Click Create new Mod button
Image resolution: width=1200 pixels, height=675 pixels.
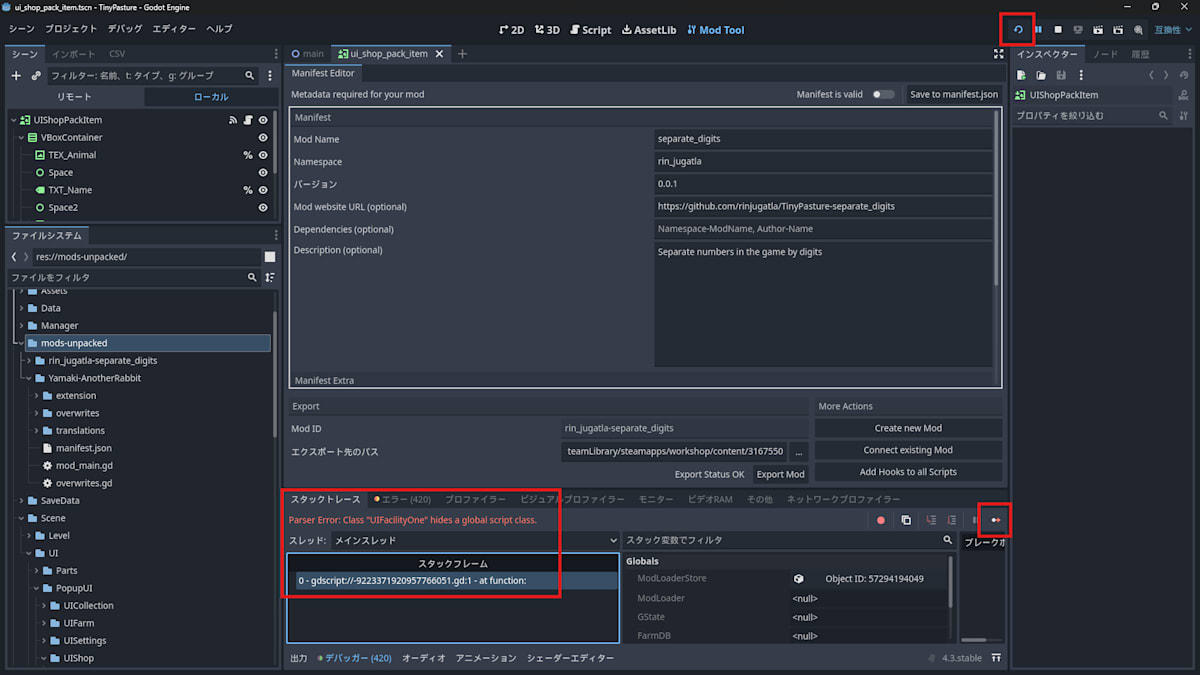coord(908,428)
